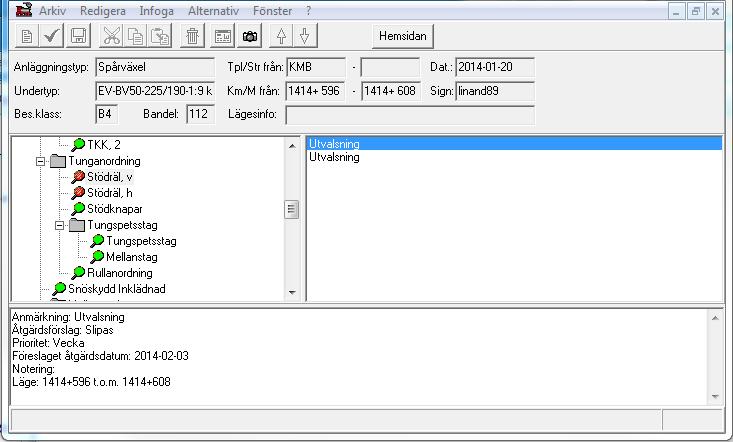Click the checkmark approve toolbar icon
The height and width of the screenshot is (442, 733).
click(x=51, y=36)
